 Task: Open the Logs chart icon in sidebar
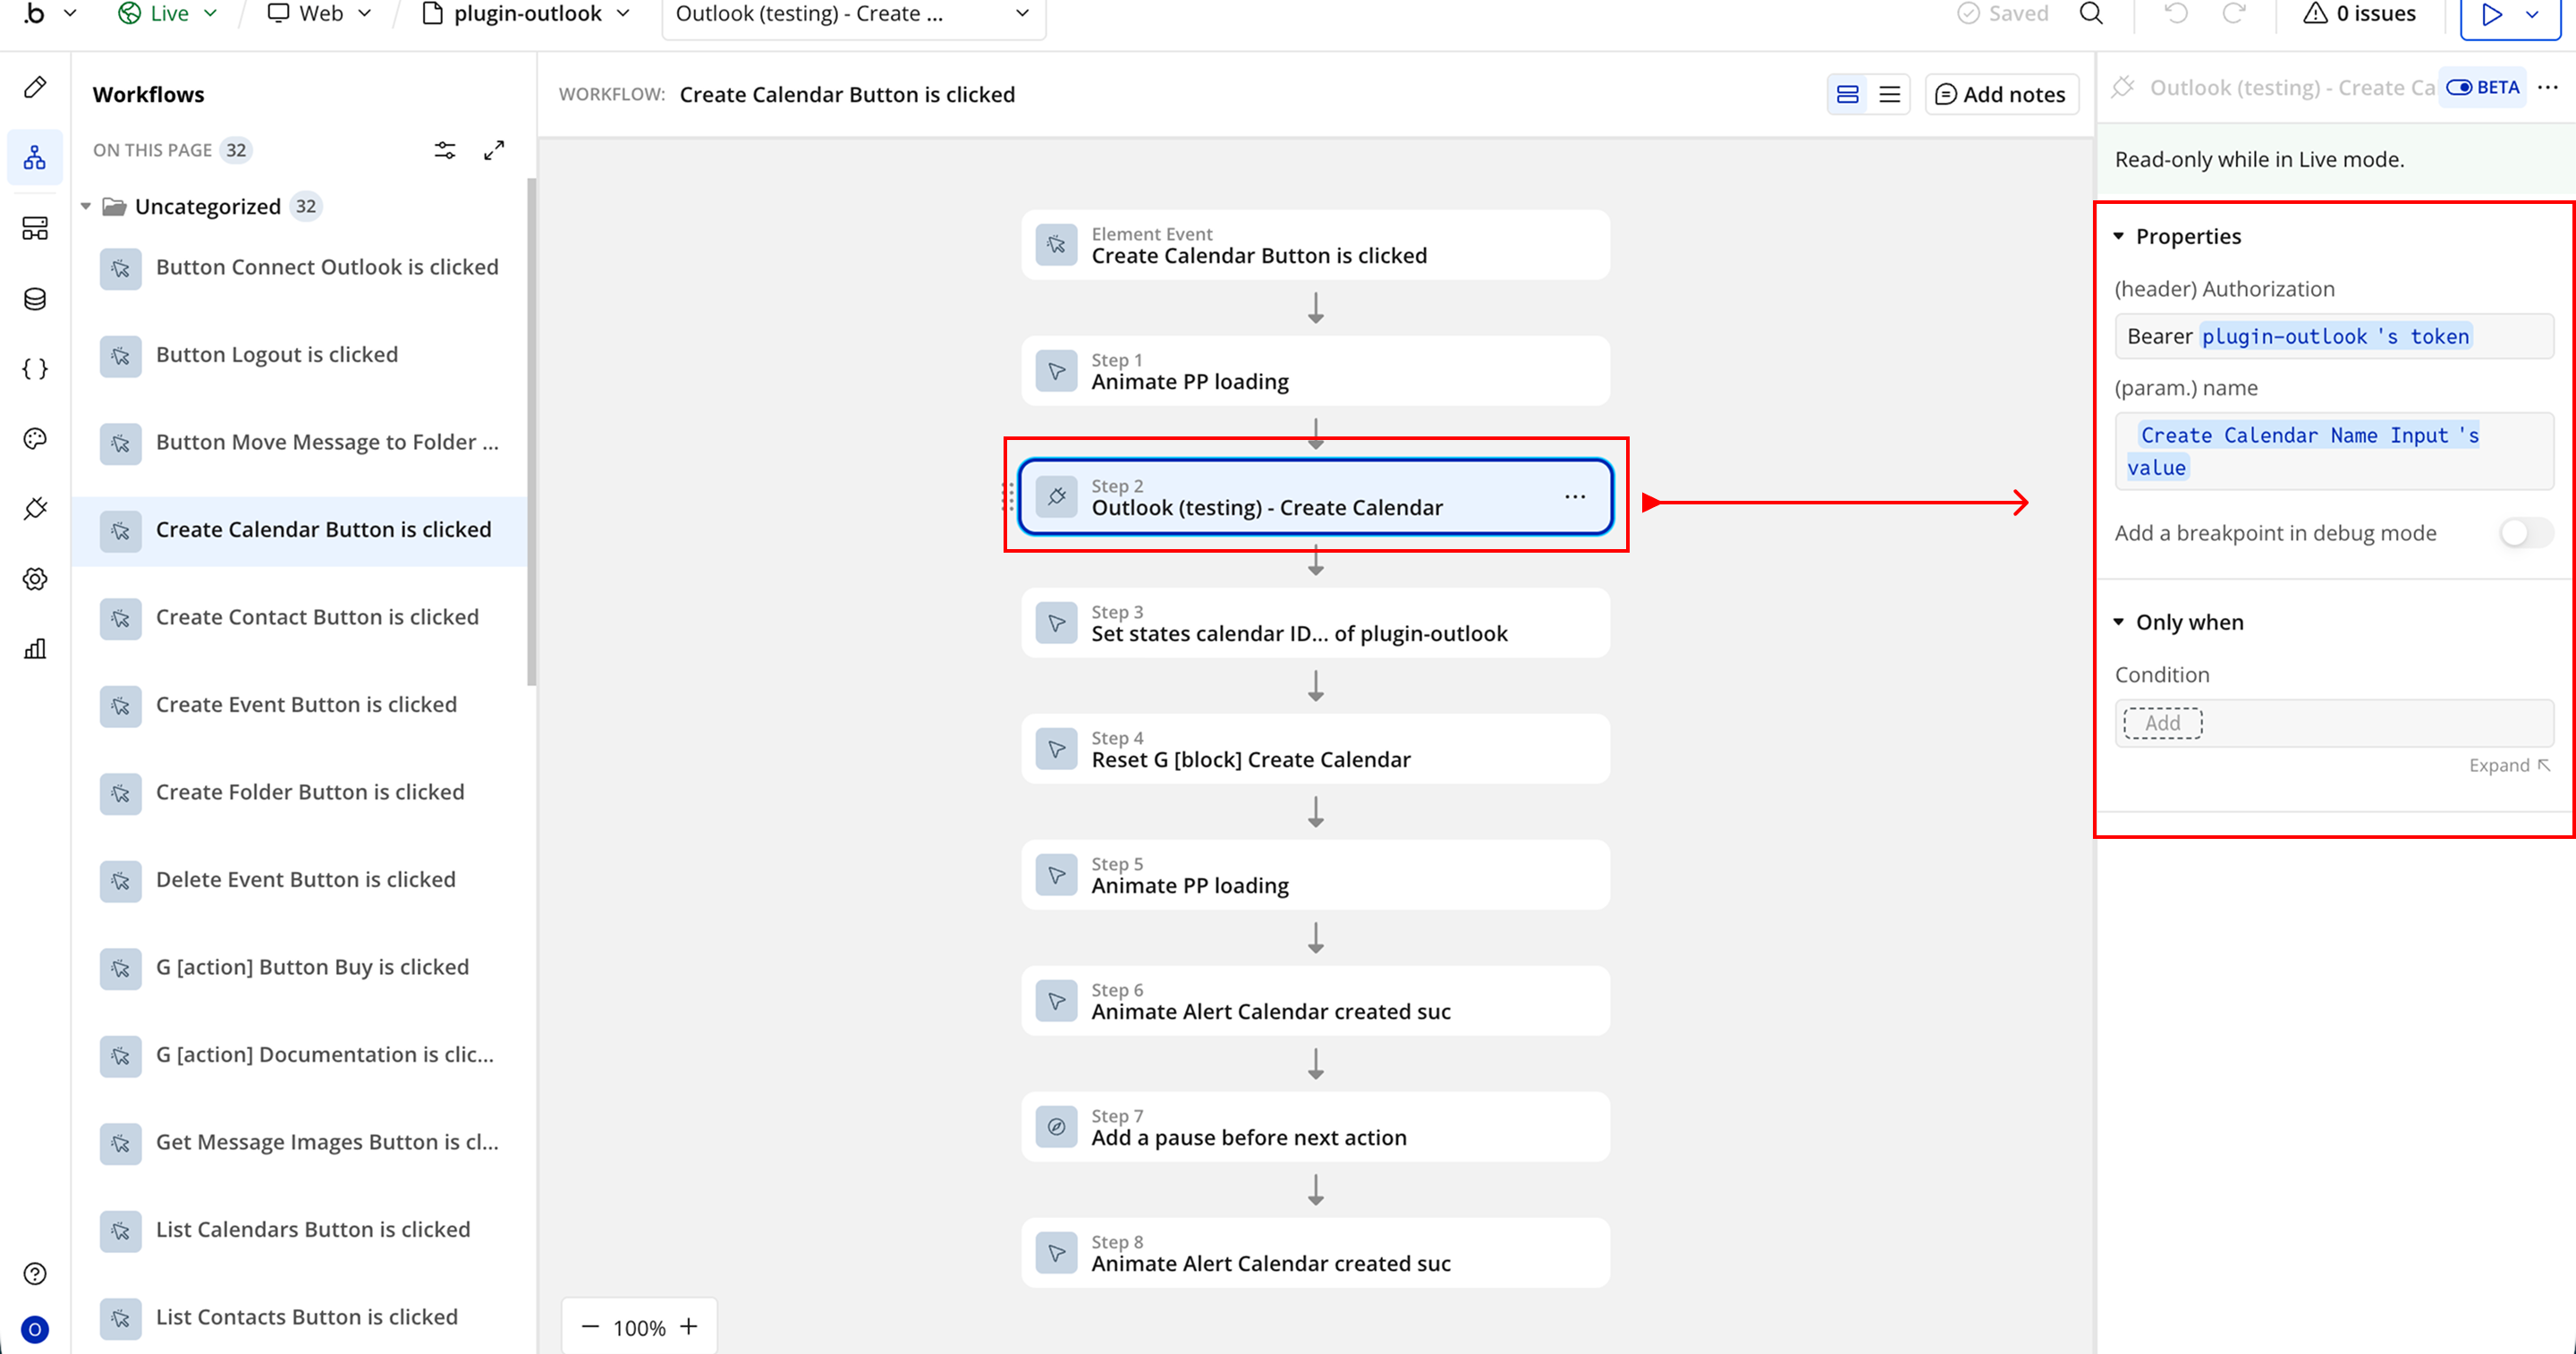point(35,649)
